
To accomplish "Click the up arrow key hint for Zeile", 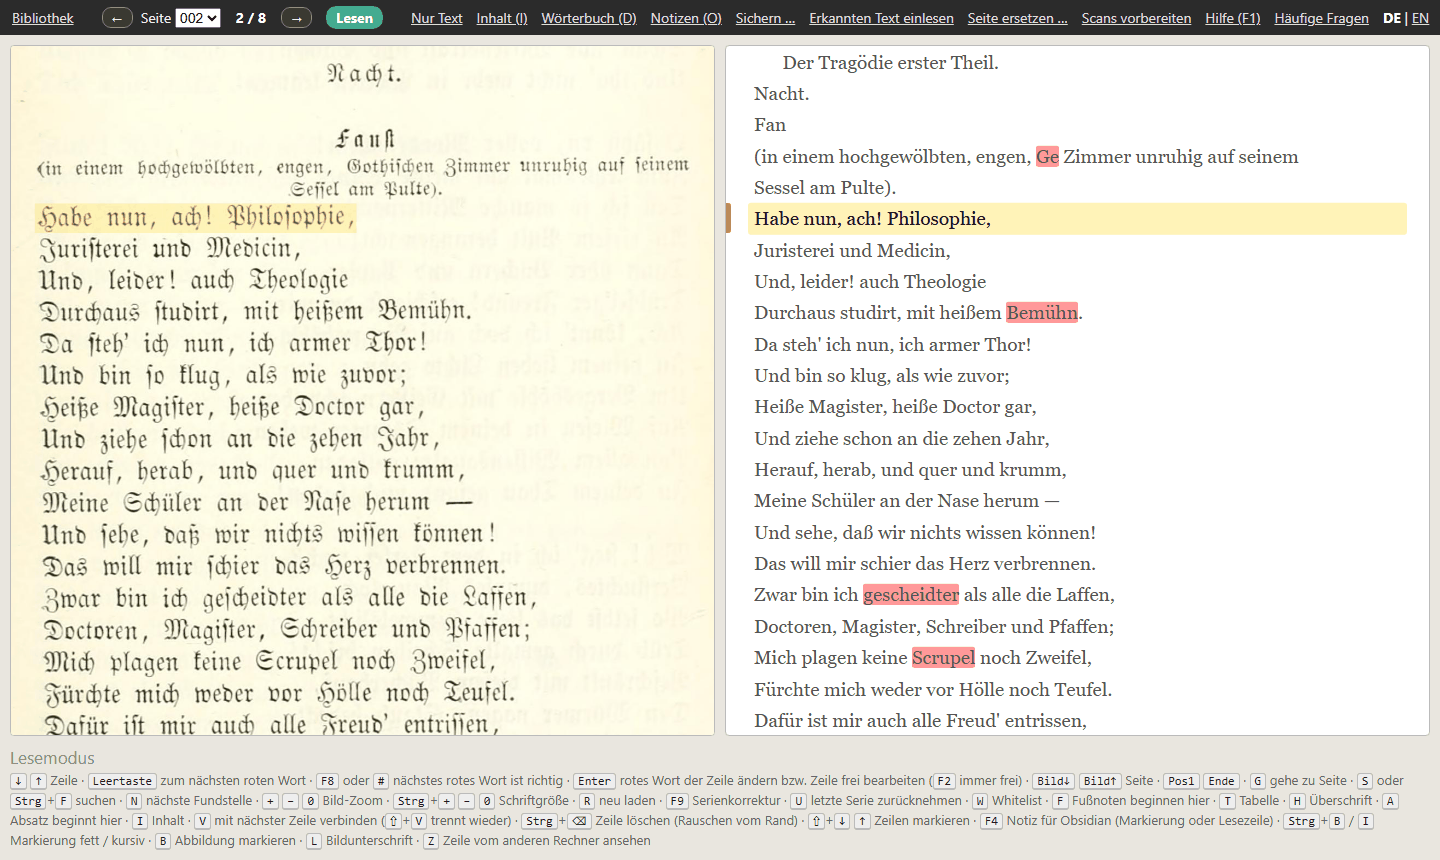I will tap(38, 781).
